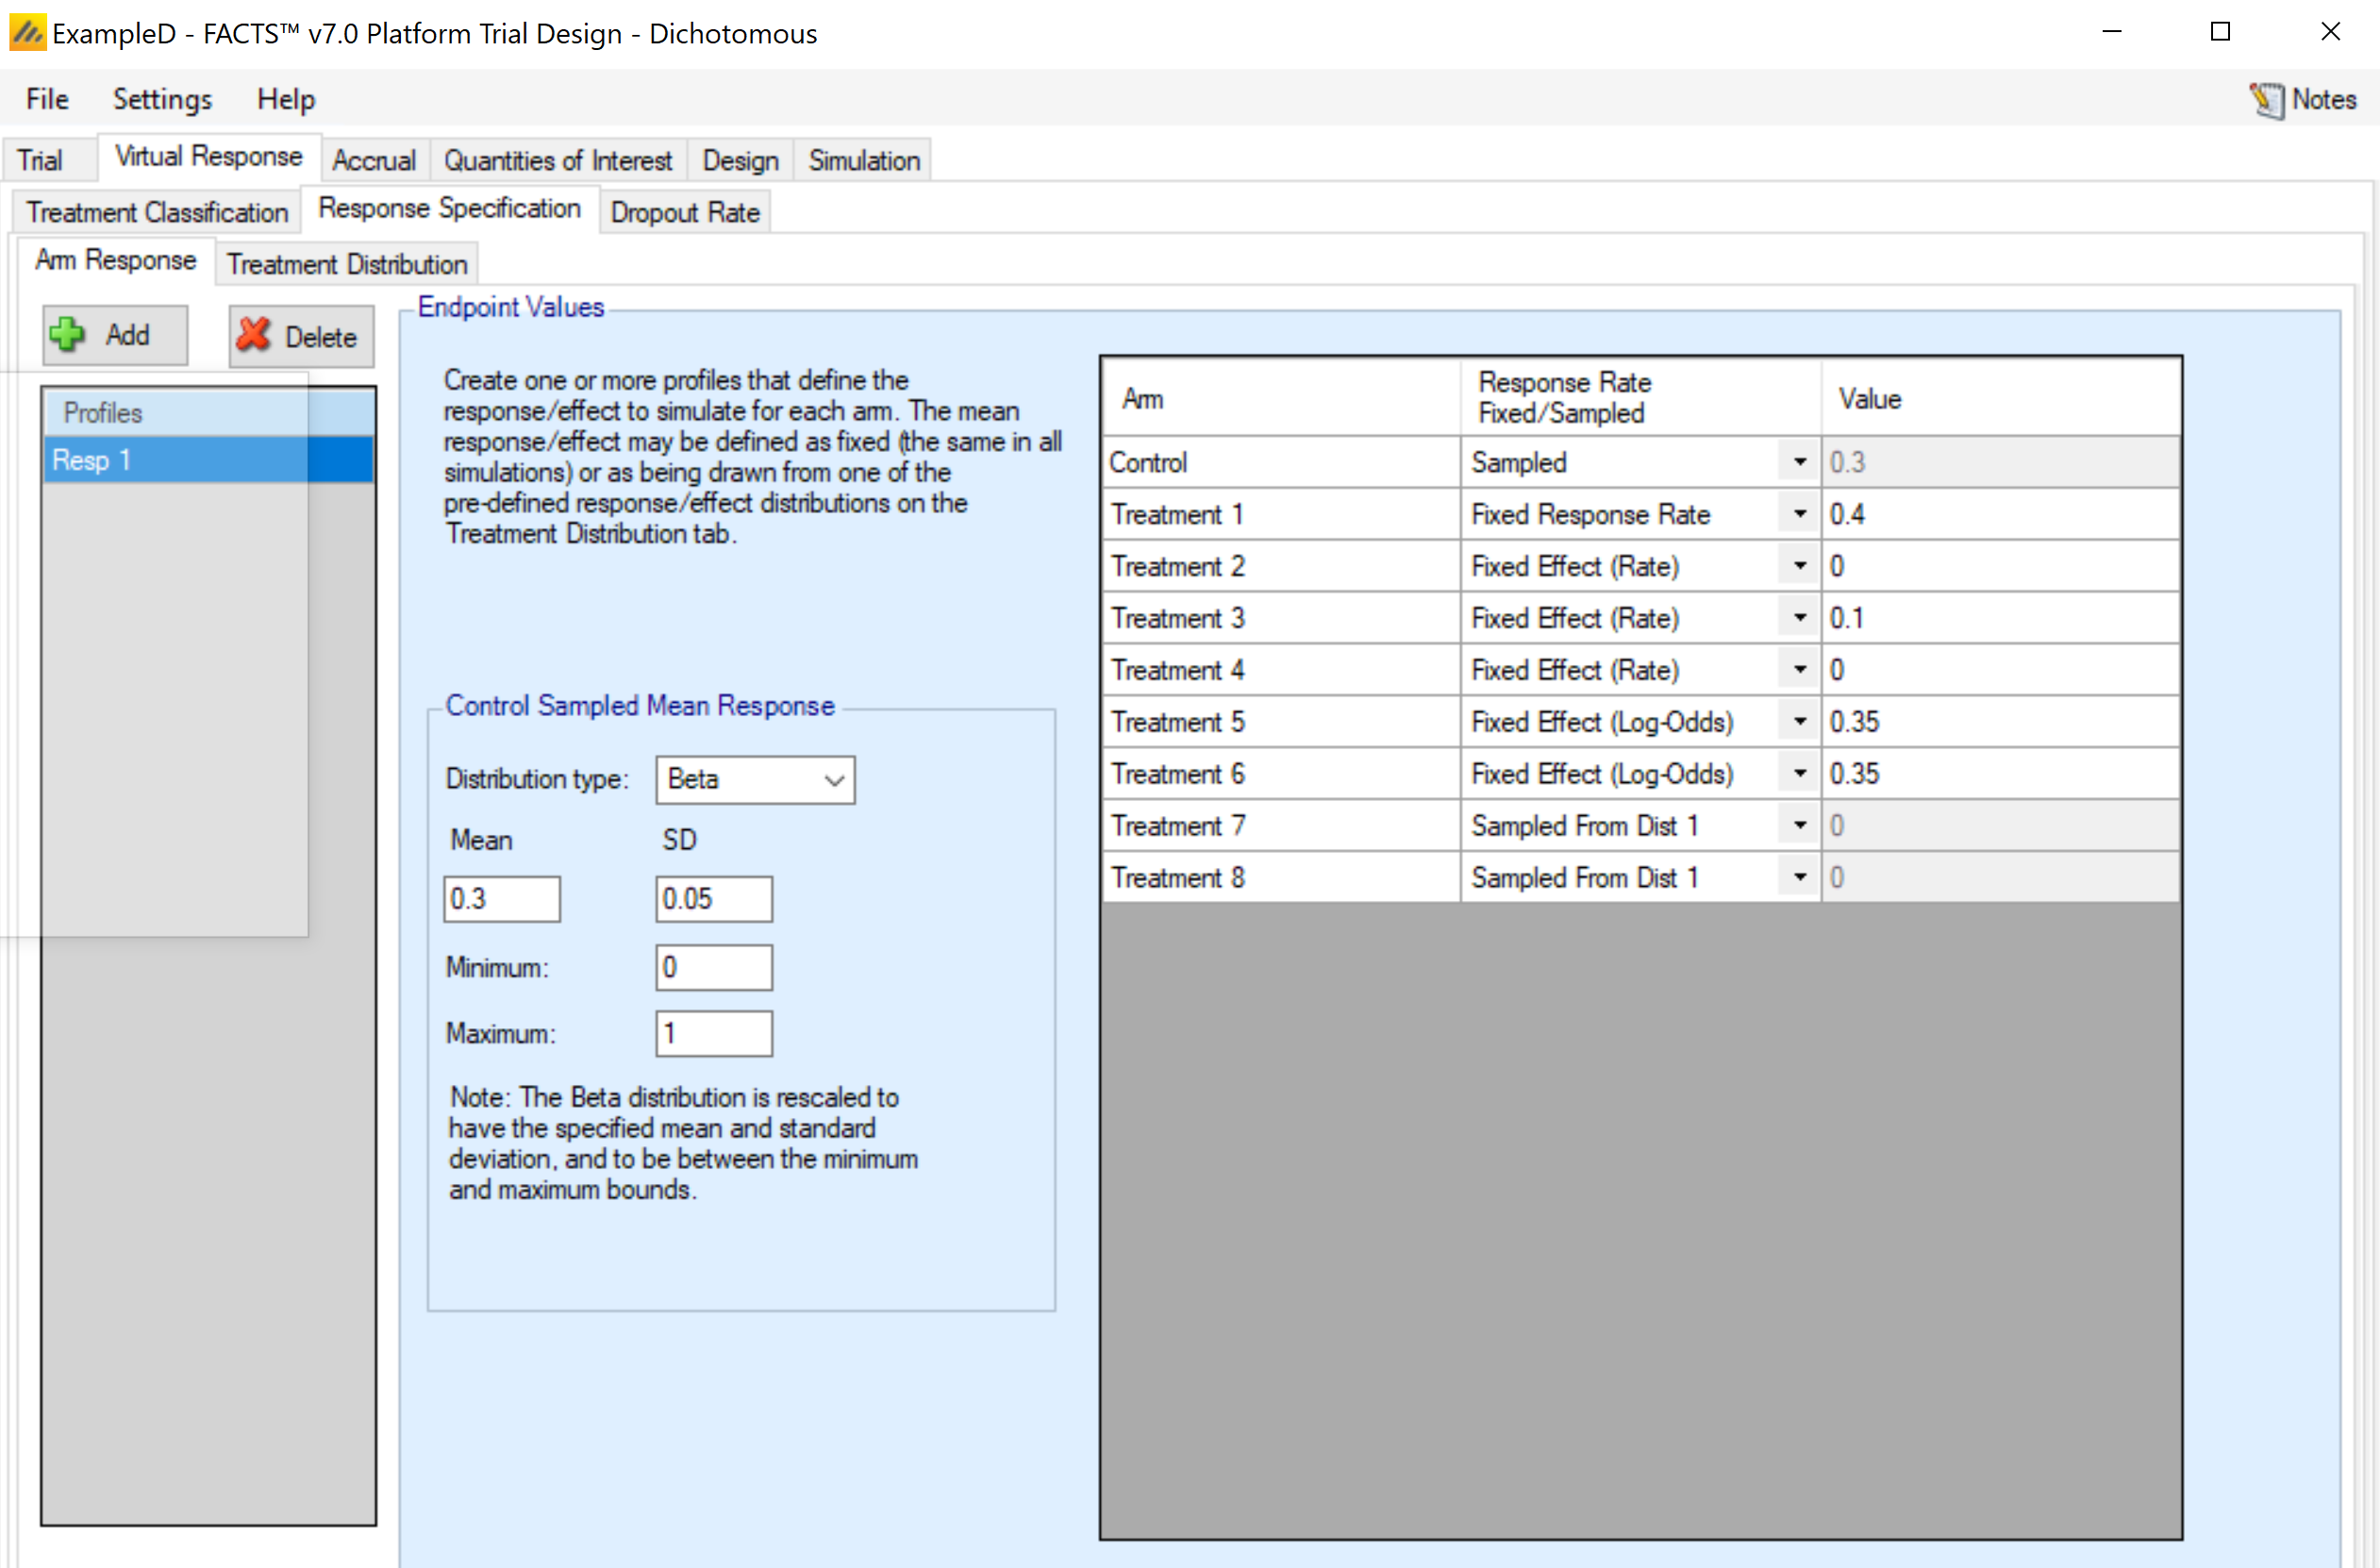The width and height of the screenshot is (2380, 1568).
Task: Expand Treatment 5 Log-Odds dropdown arrow
Action: pos(1799,722)
